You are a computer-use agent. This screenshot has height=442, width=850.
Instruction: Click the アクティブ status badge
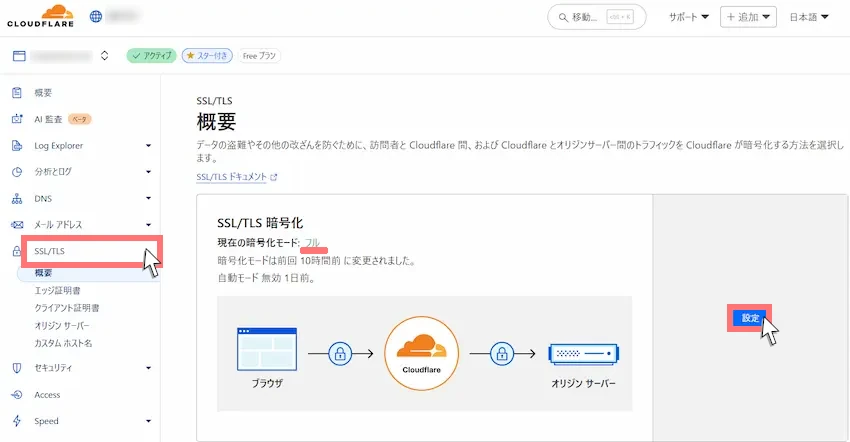coord(151,55)
